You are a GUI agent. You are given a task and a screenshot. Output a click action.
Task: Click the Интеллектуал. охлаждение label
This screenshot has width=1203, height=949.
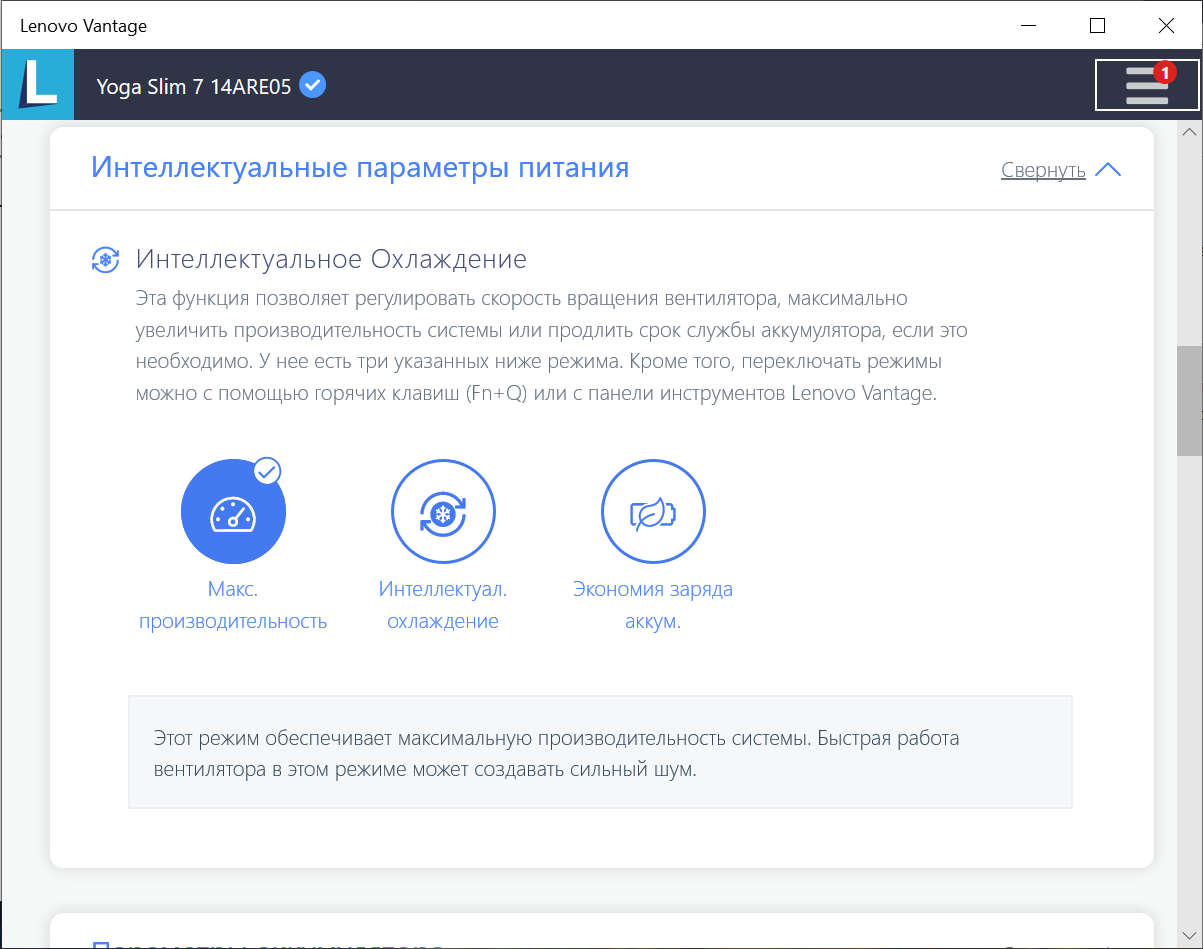(443, 605)
